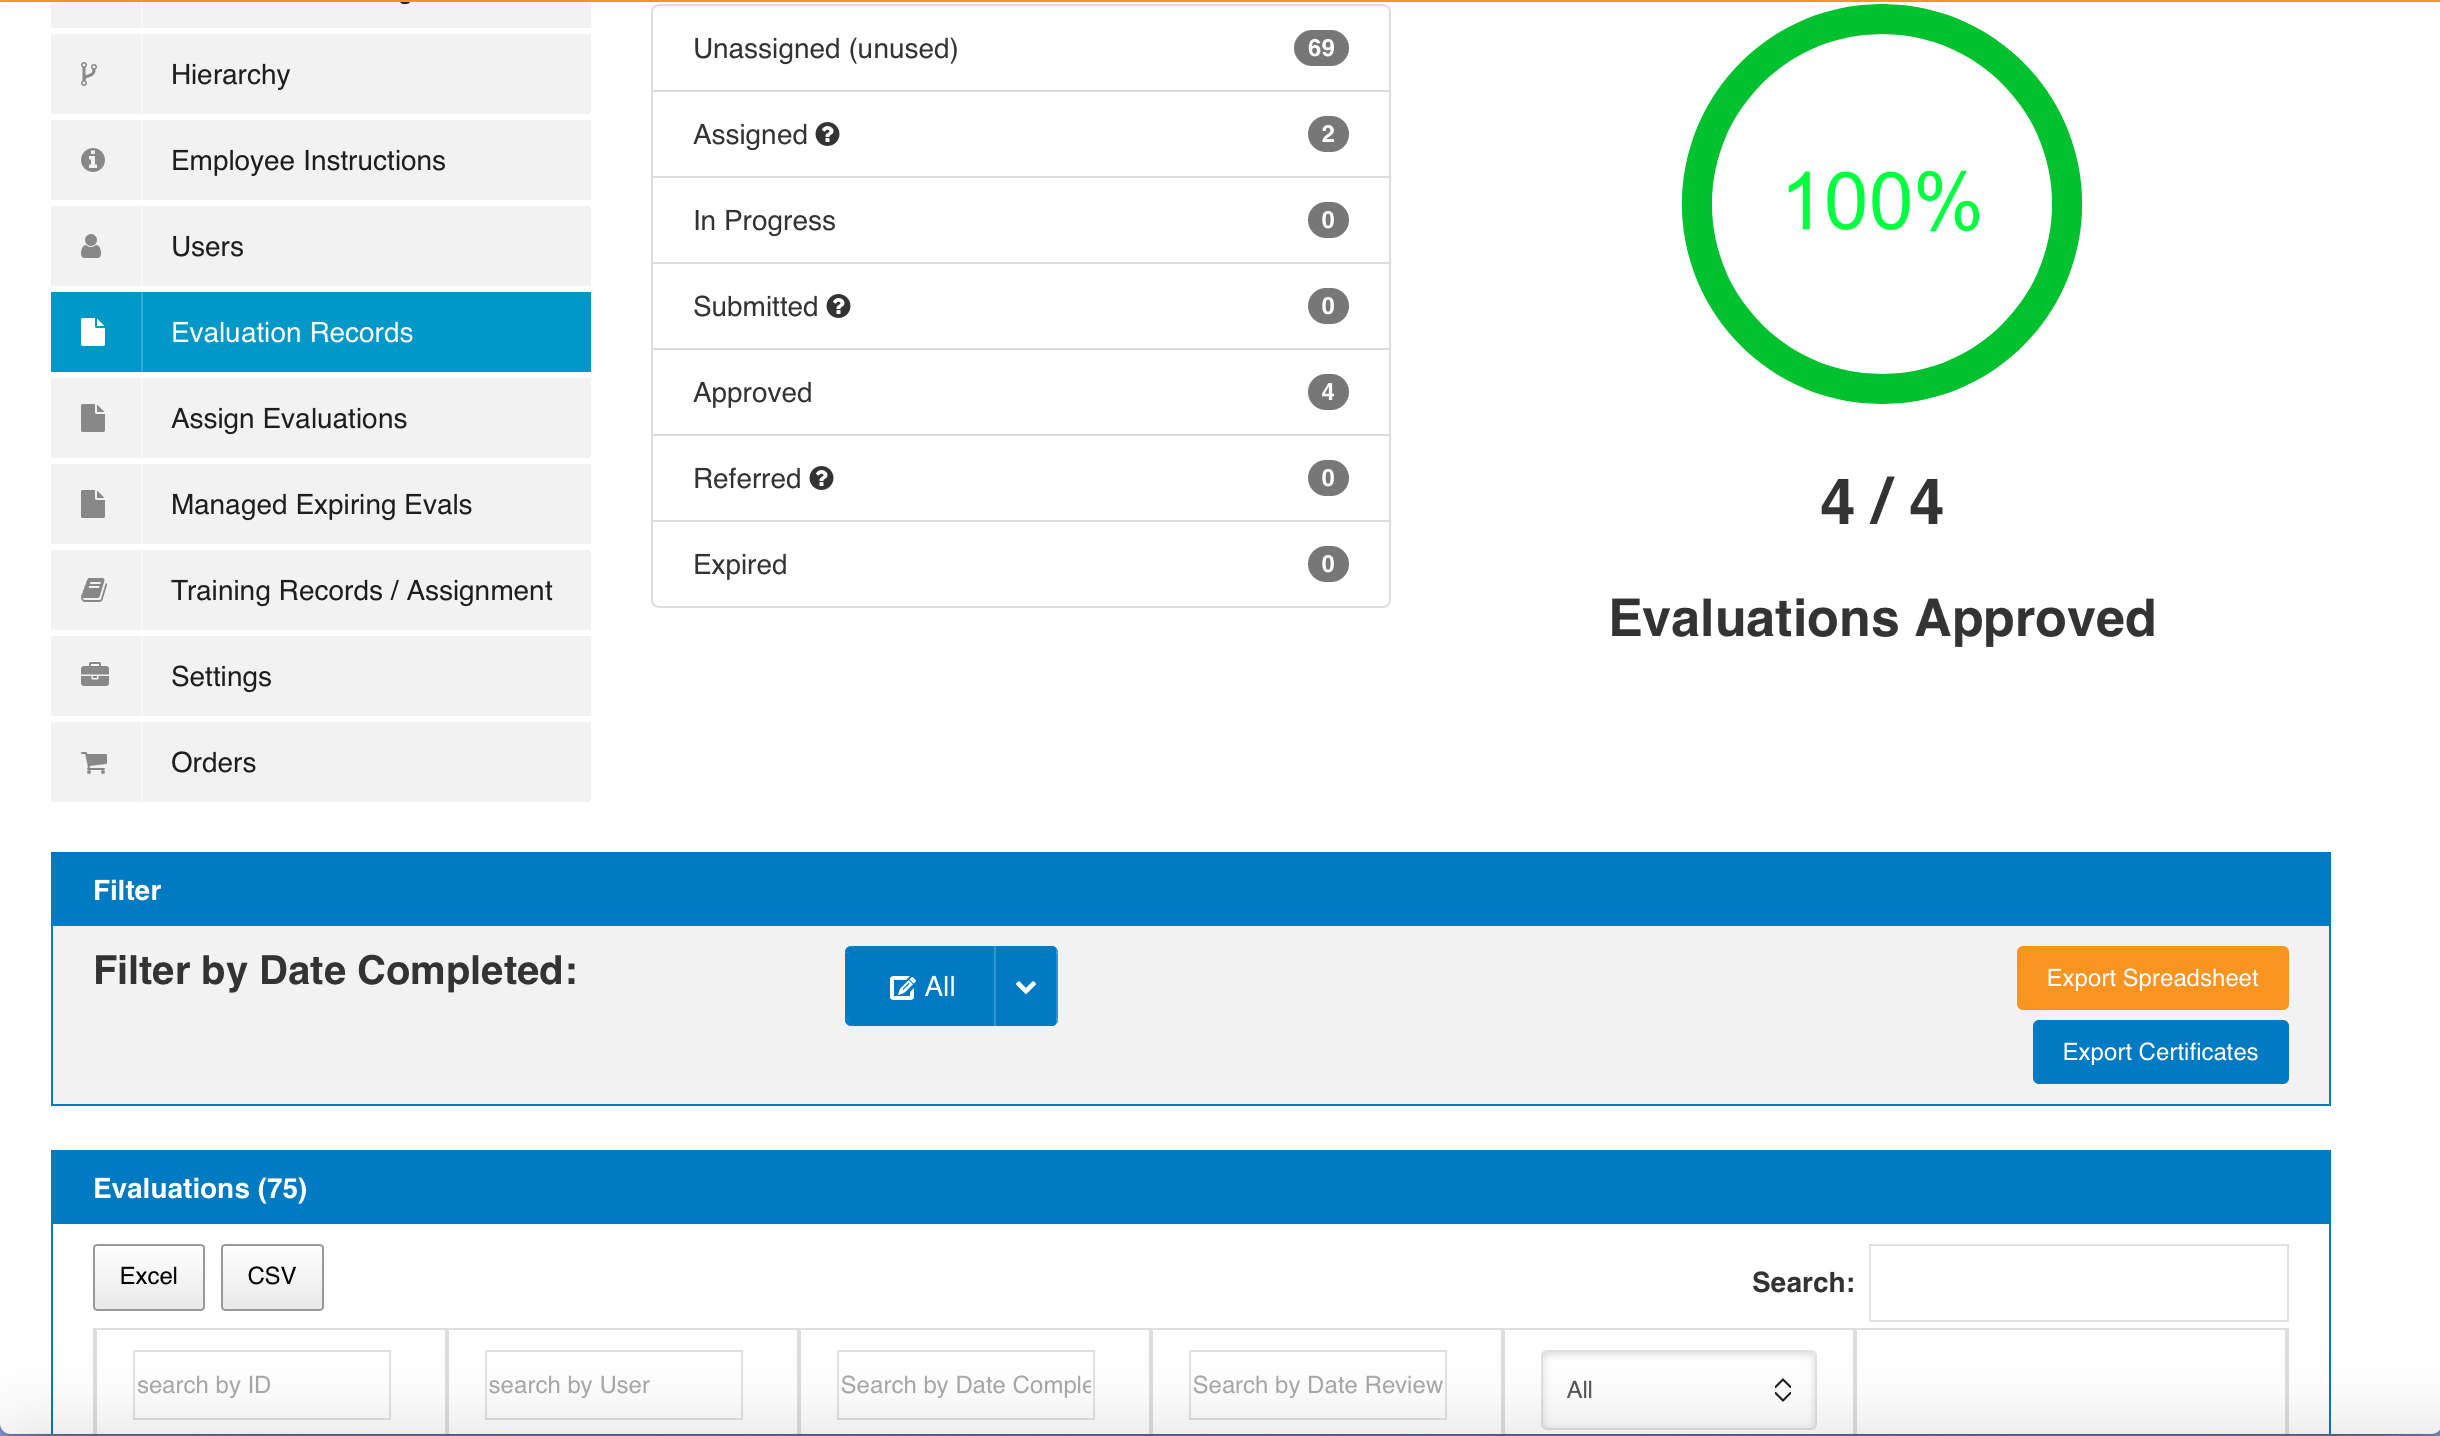This screenshot has height=1436, width=2440.
Task: Select the Assign Evaluations file icon
Action: (94, 417)
